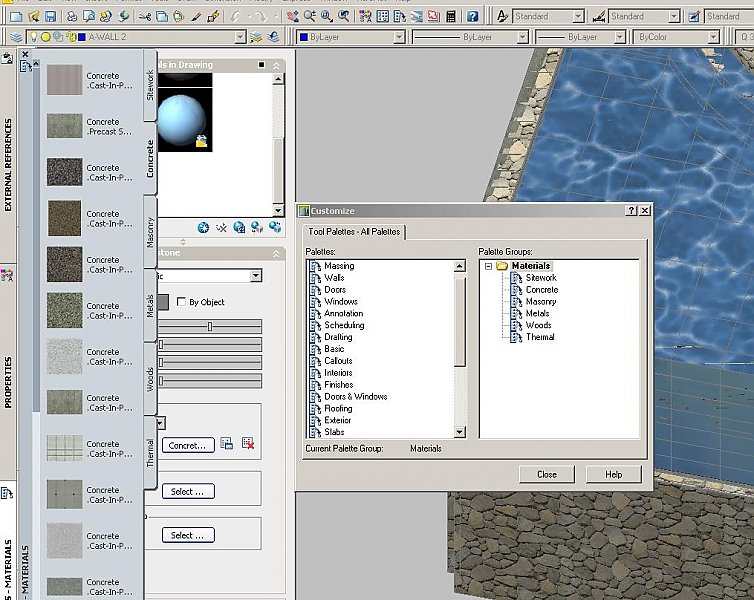
Task: Select the Masonry palette icon in Palette Groups
Action: coord(517,302)
